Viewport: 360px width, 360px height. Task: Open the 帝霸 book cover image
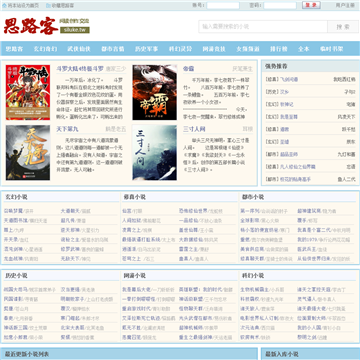tap(155, 92)
